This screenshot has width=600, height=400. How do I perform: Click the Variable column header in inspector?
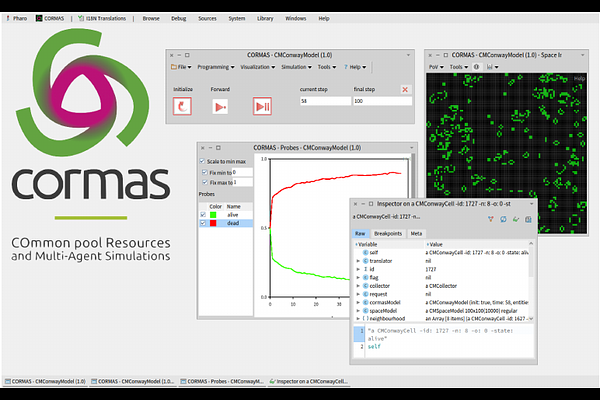coord(388,244)
